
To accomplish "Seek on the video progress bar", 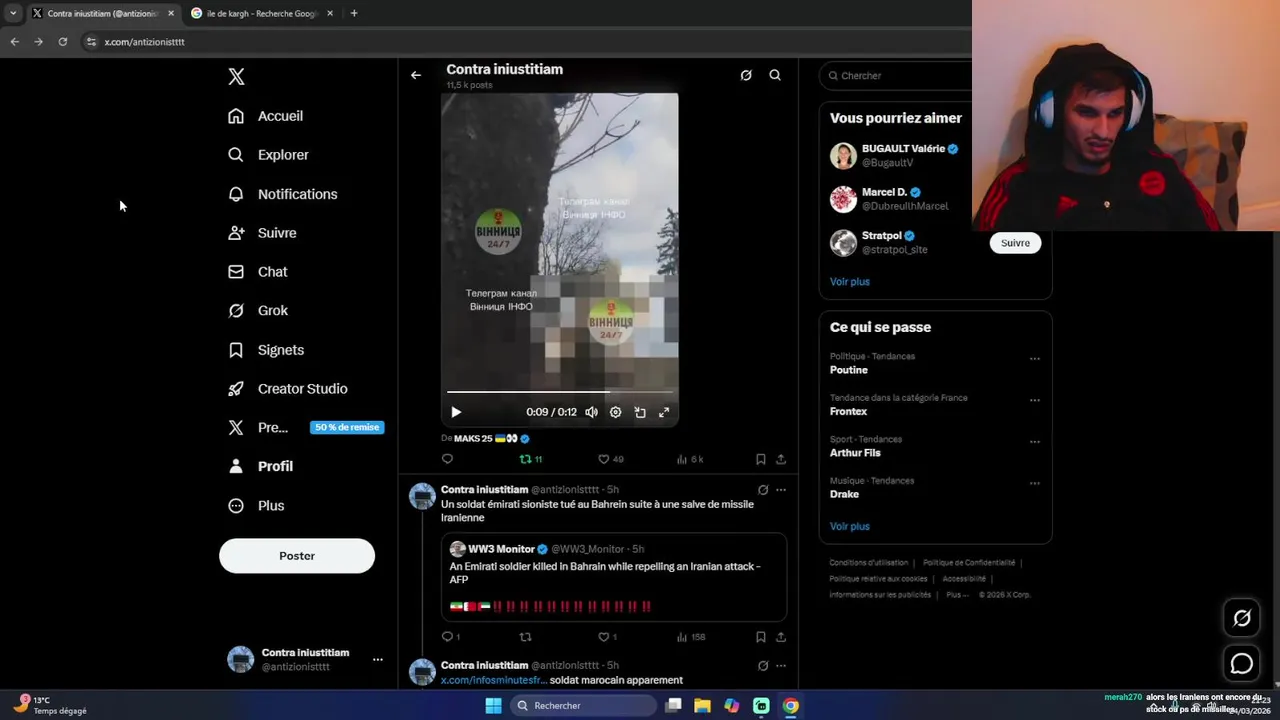I will pos(560,392).
